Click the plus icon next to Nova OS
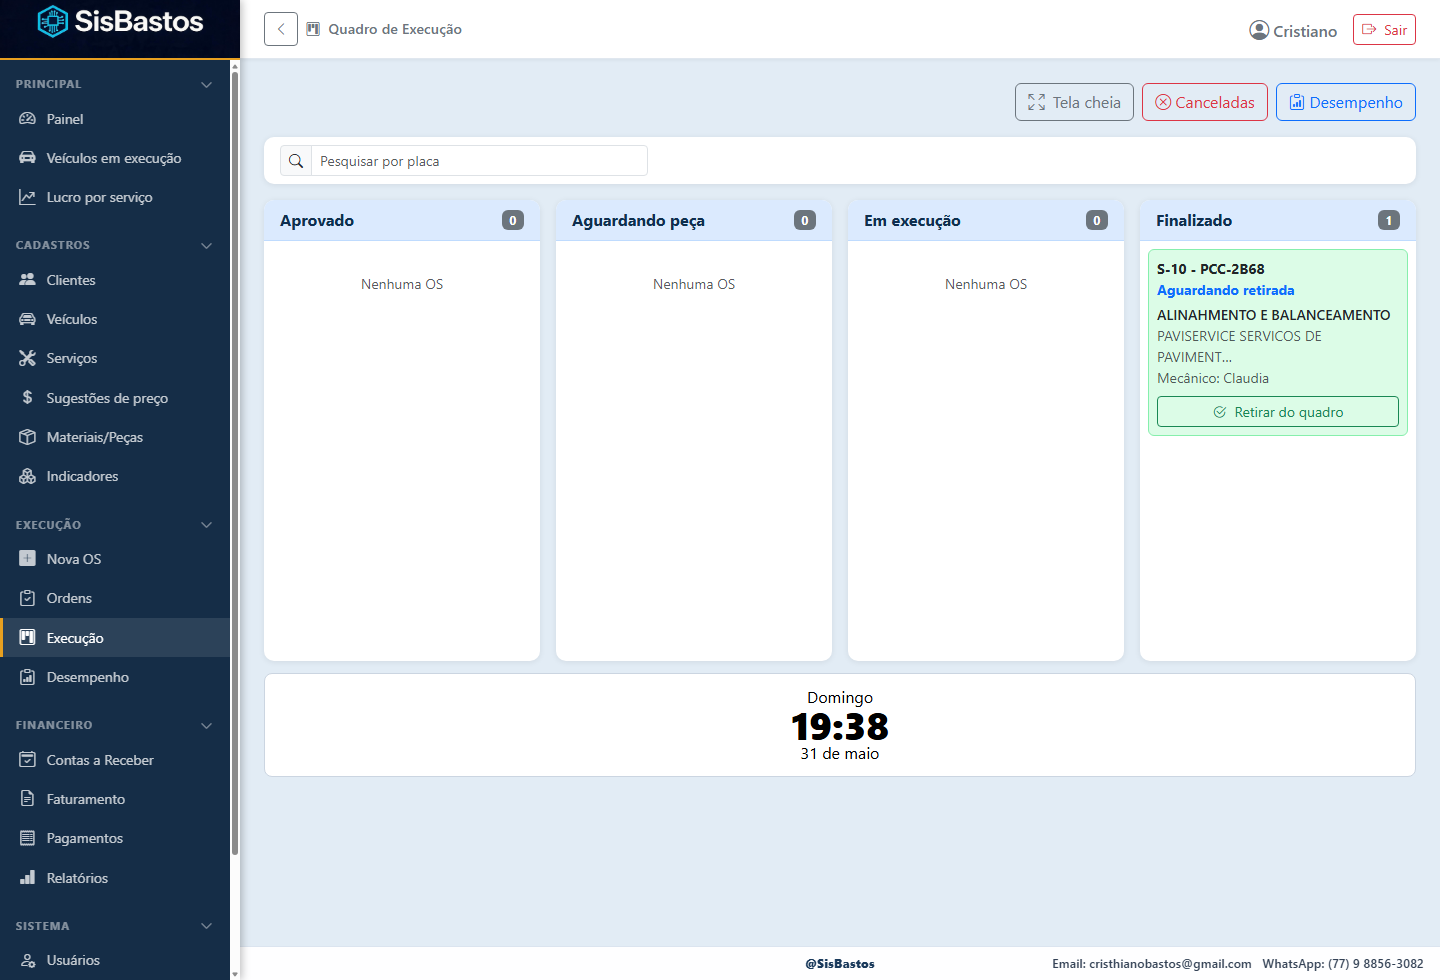This screenshot has height=980, width=1440. tap(27, 559)
